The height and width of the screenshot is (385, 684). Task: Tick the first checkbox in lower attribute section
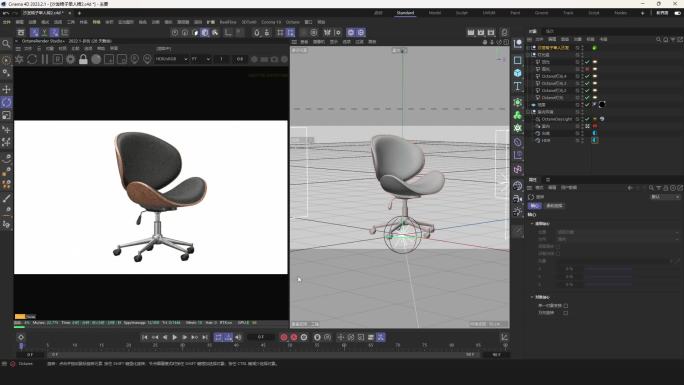point(565,306)
